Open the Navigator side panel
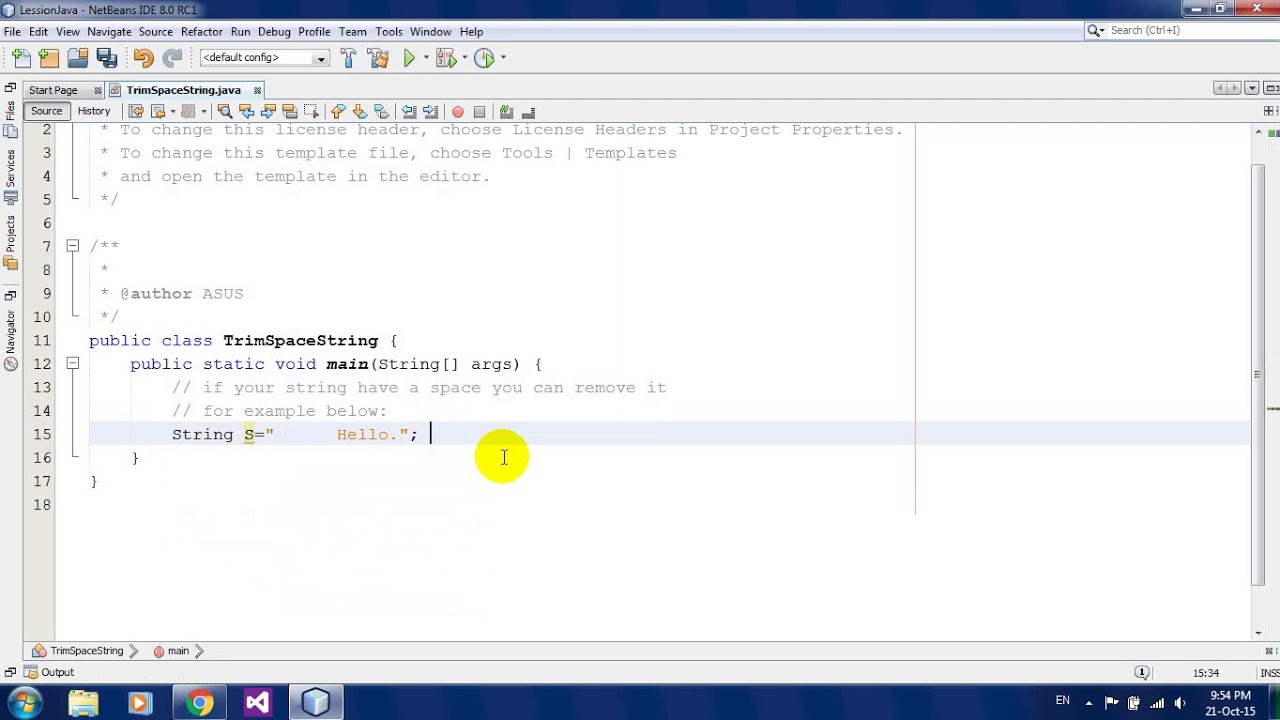The height and width of the screenshot is (720, 1280). [10, 339]
